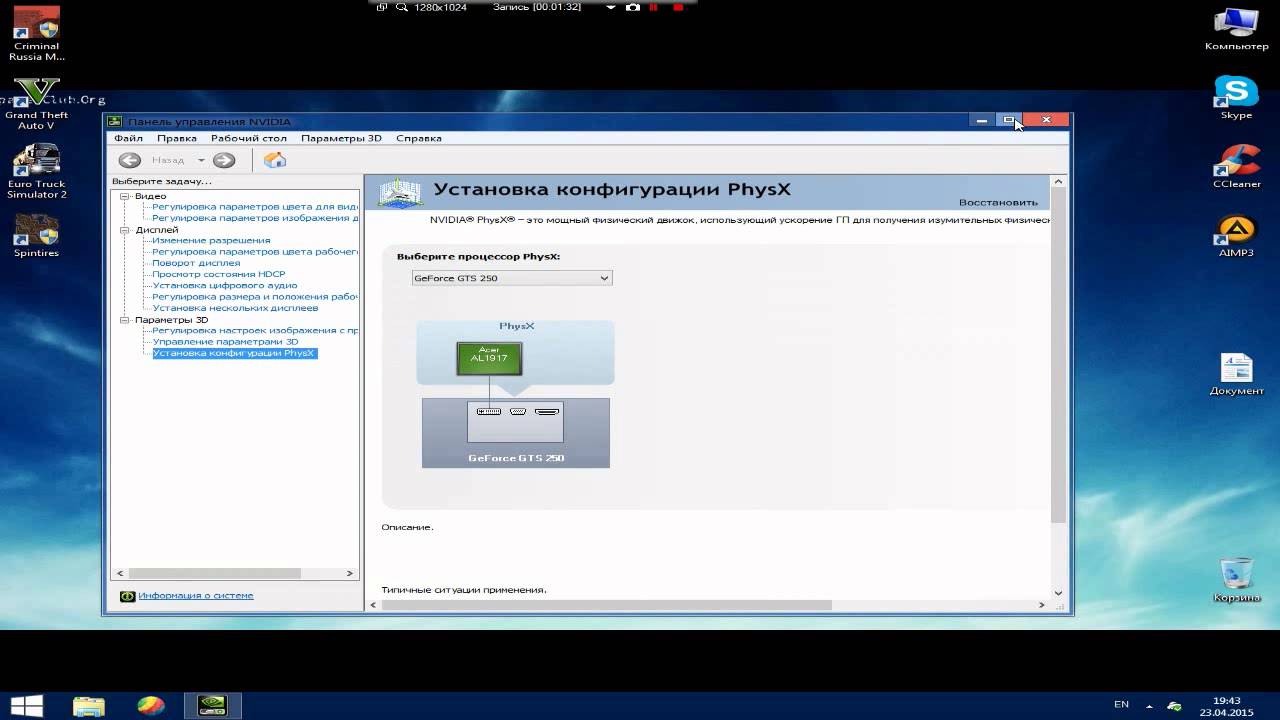1280x720 pixels.
Task: Click the Windows Start button
Action: tap(27, 706)
